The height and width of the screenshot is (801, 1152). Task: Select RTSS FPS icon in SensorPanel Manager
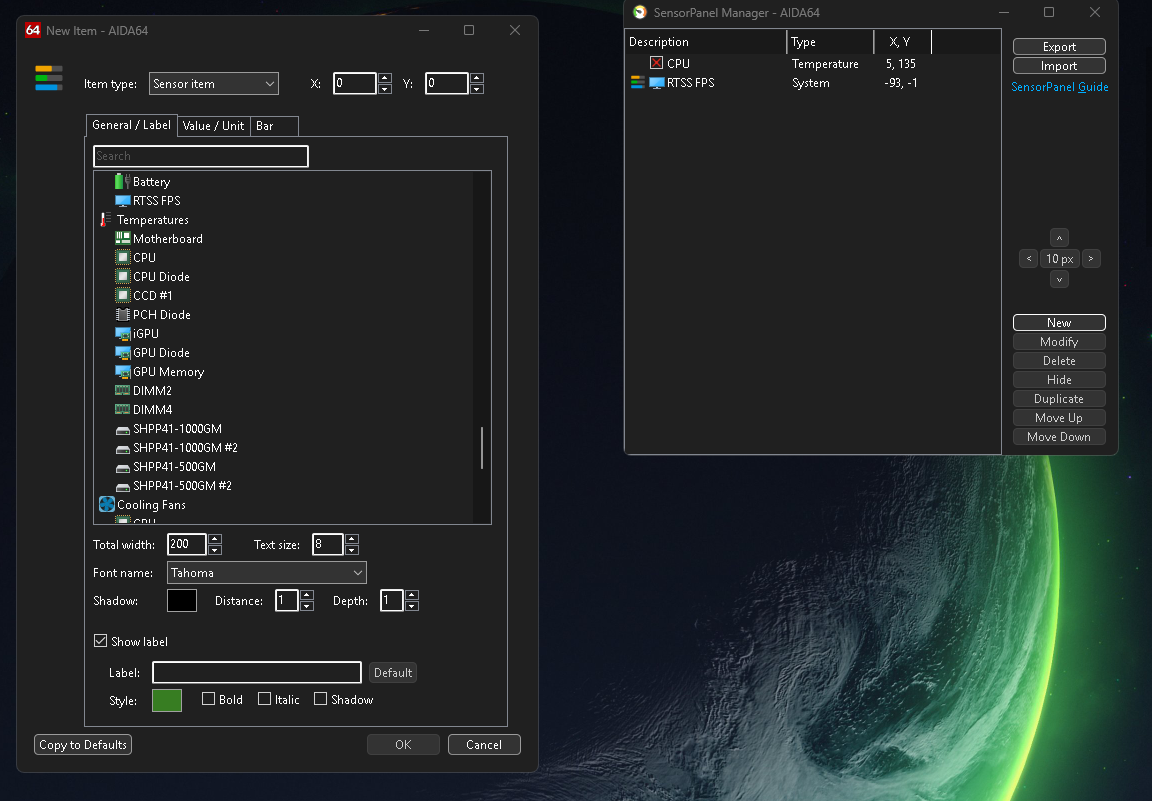[x=656, y=83]
